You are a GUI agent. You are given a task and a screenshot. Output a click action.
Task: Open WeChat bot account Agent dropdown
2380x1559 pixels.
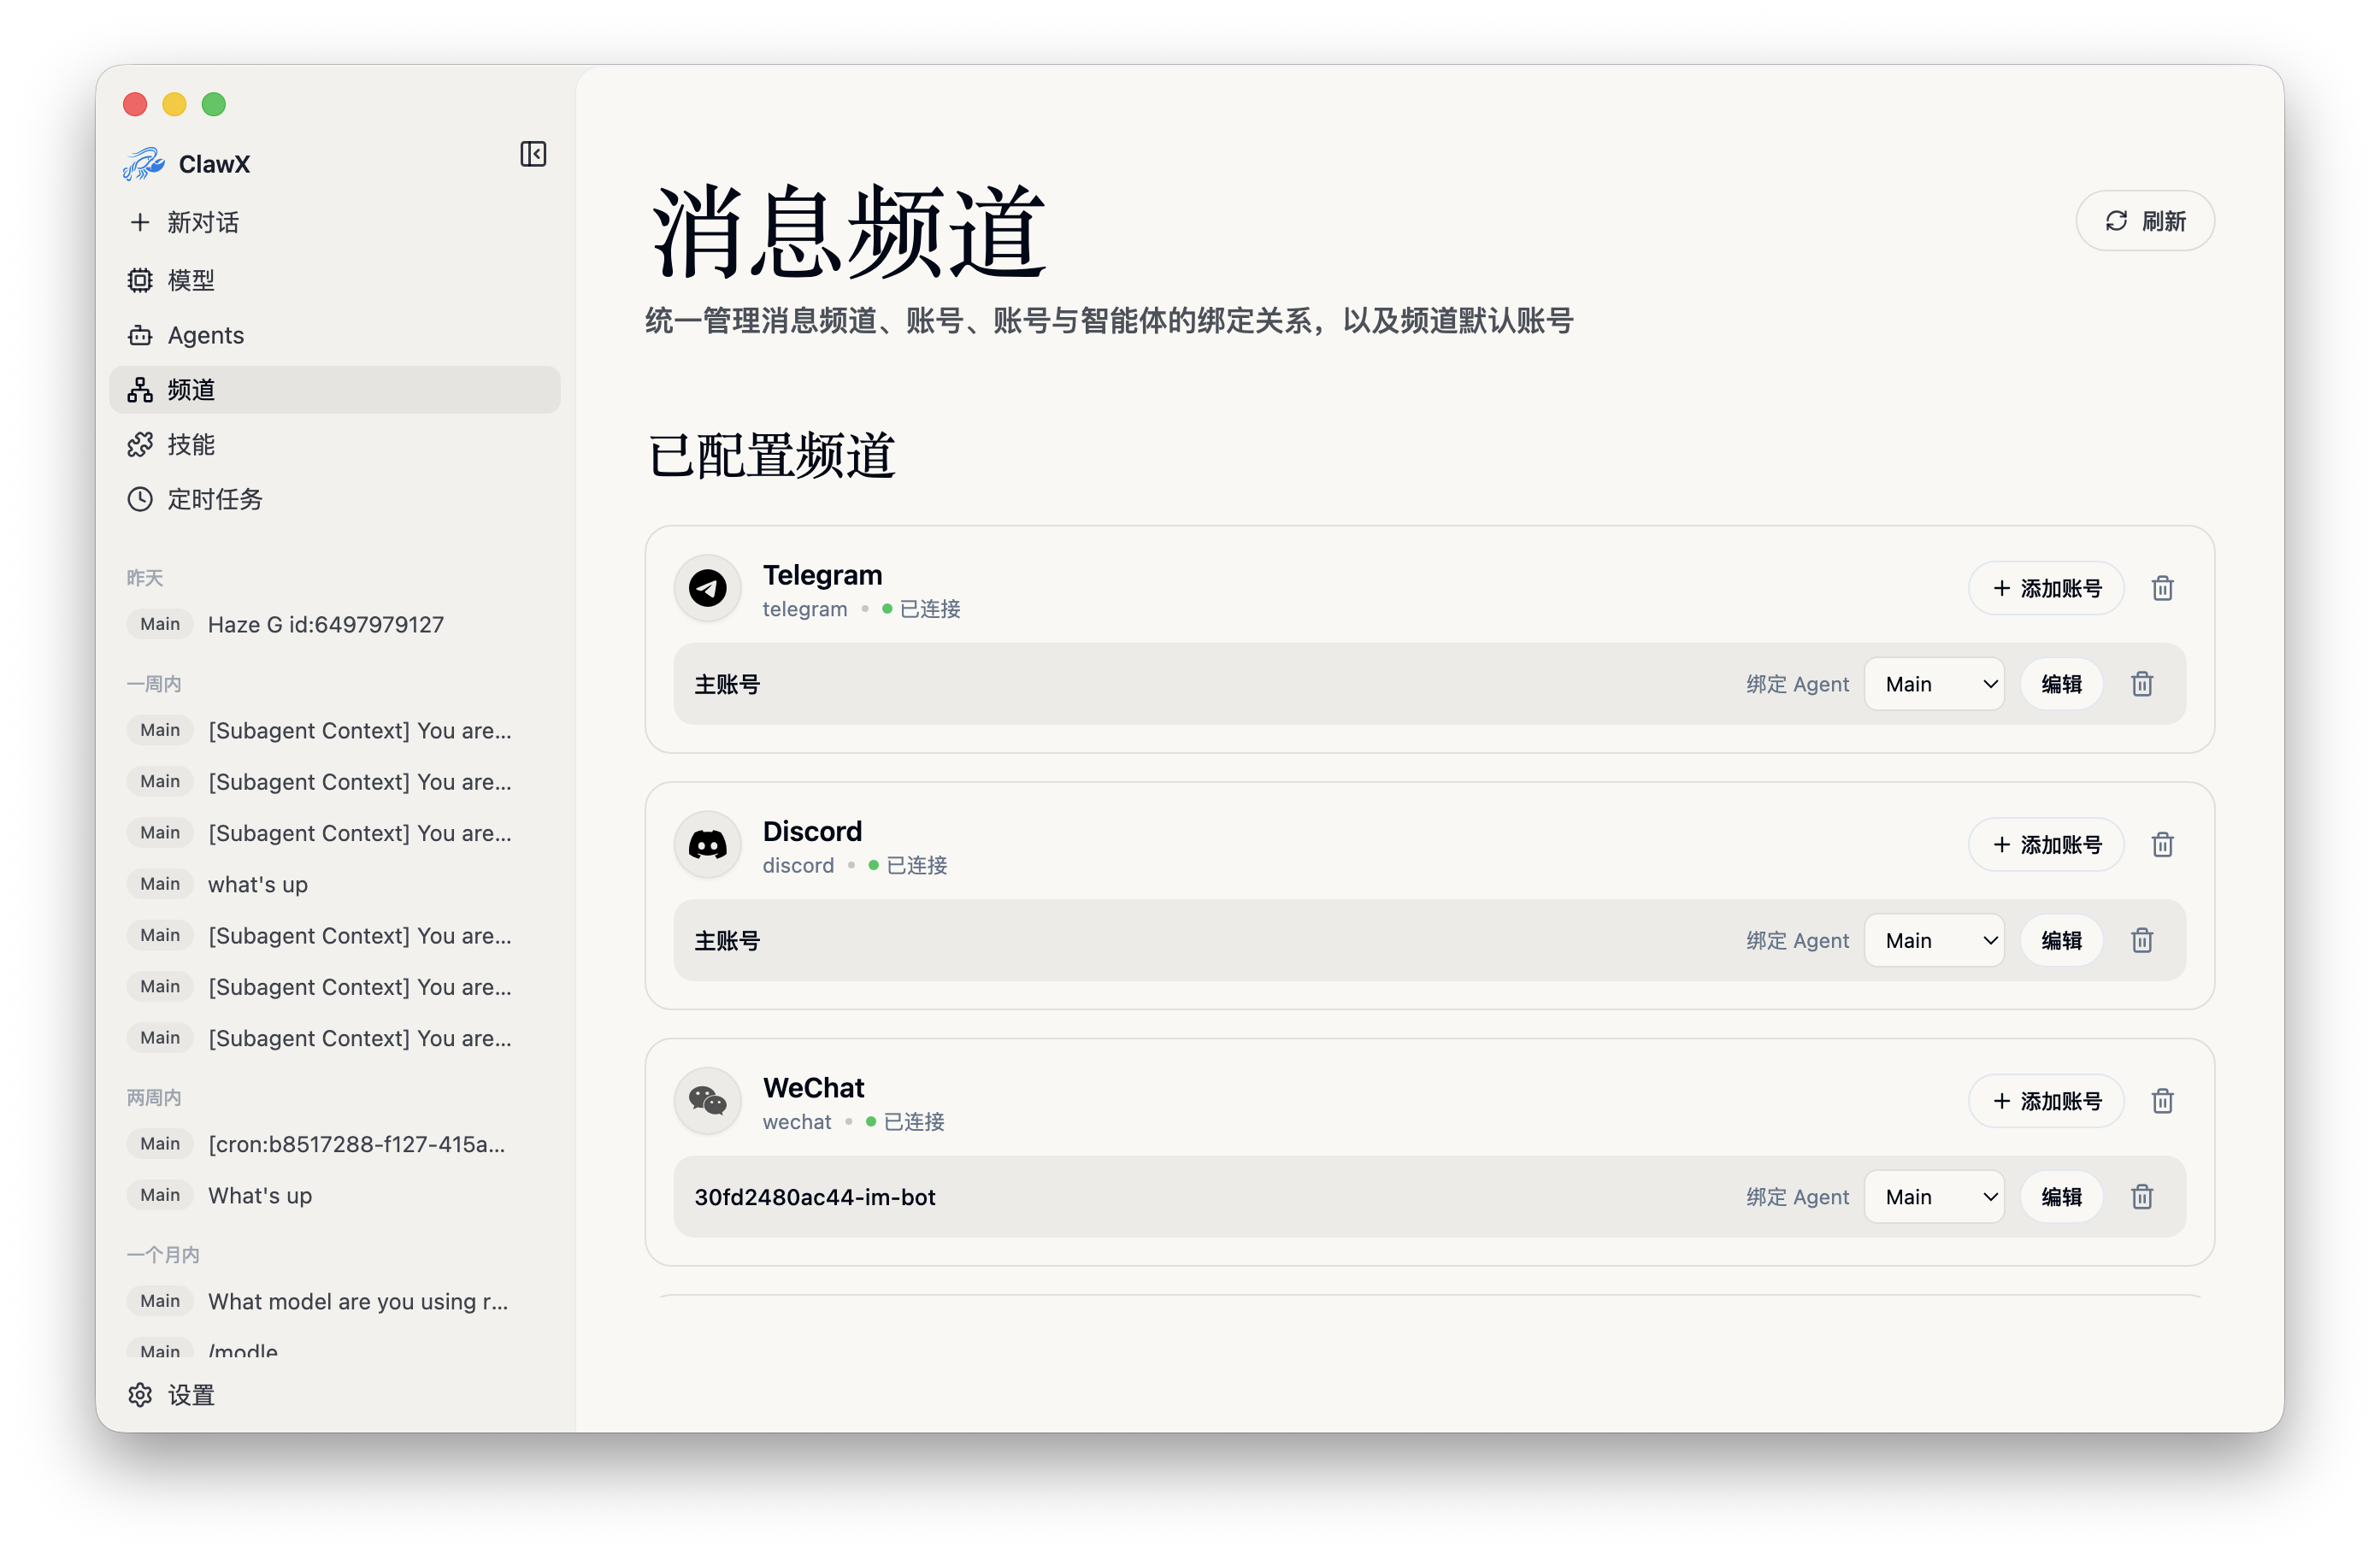1934,1197
